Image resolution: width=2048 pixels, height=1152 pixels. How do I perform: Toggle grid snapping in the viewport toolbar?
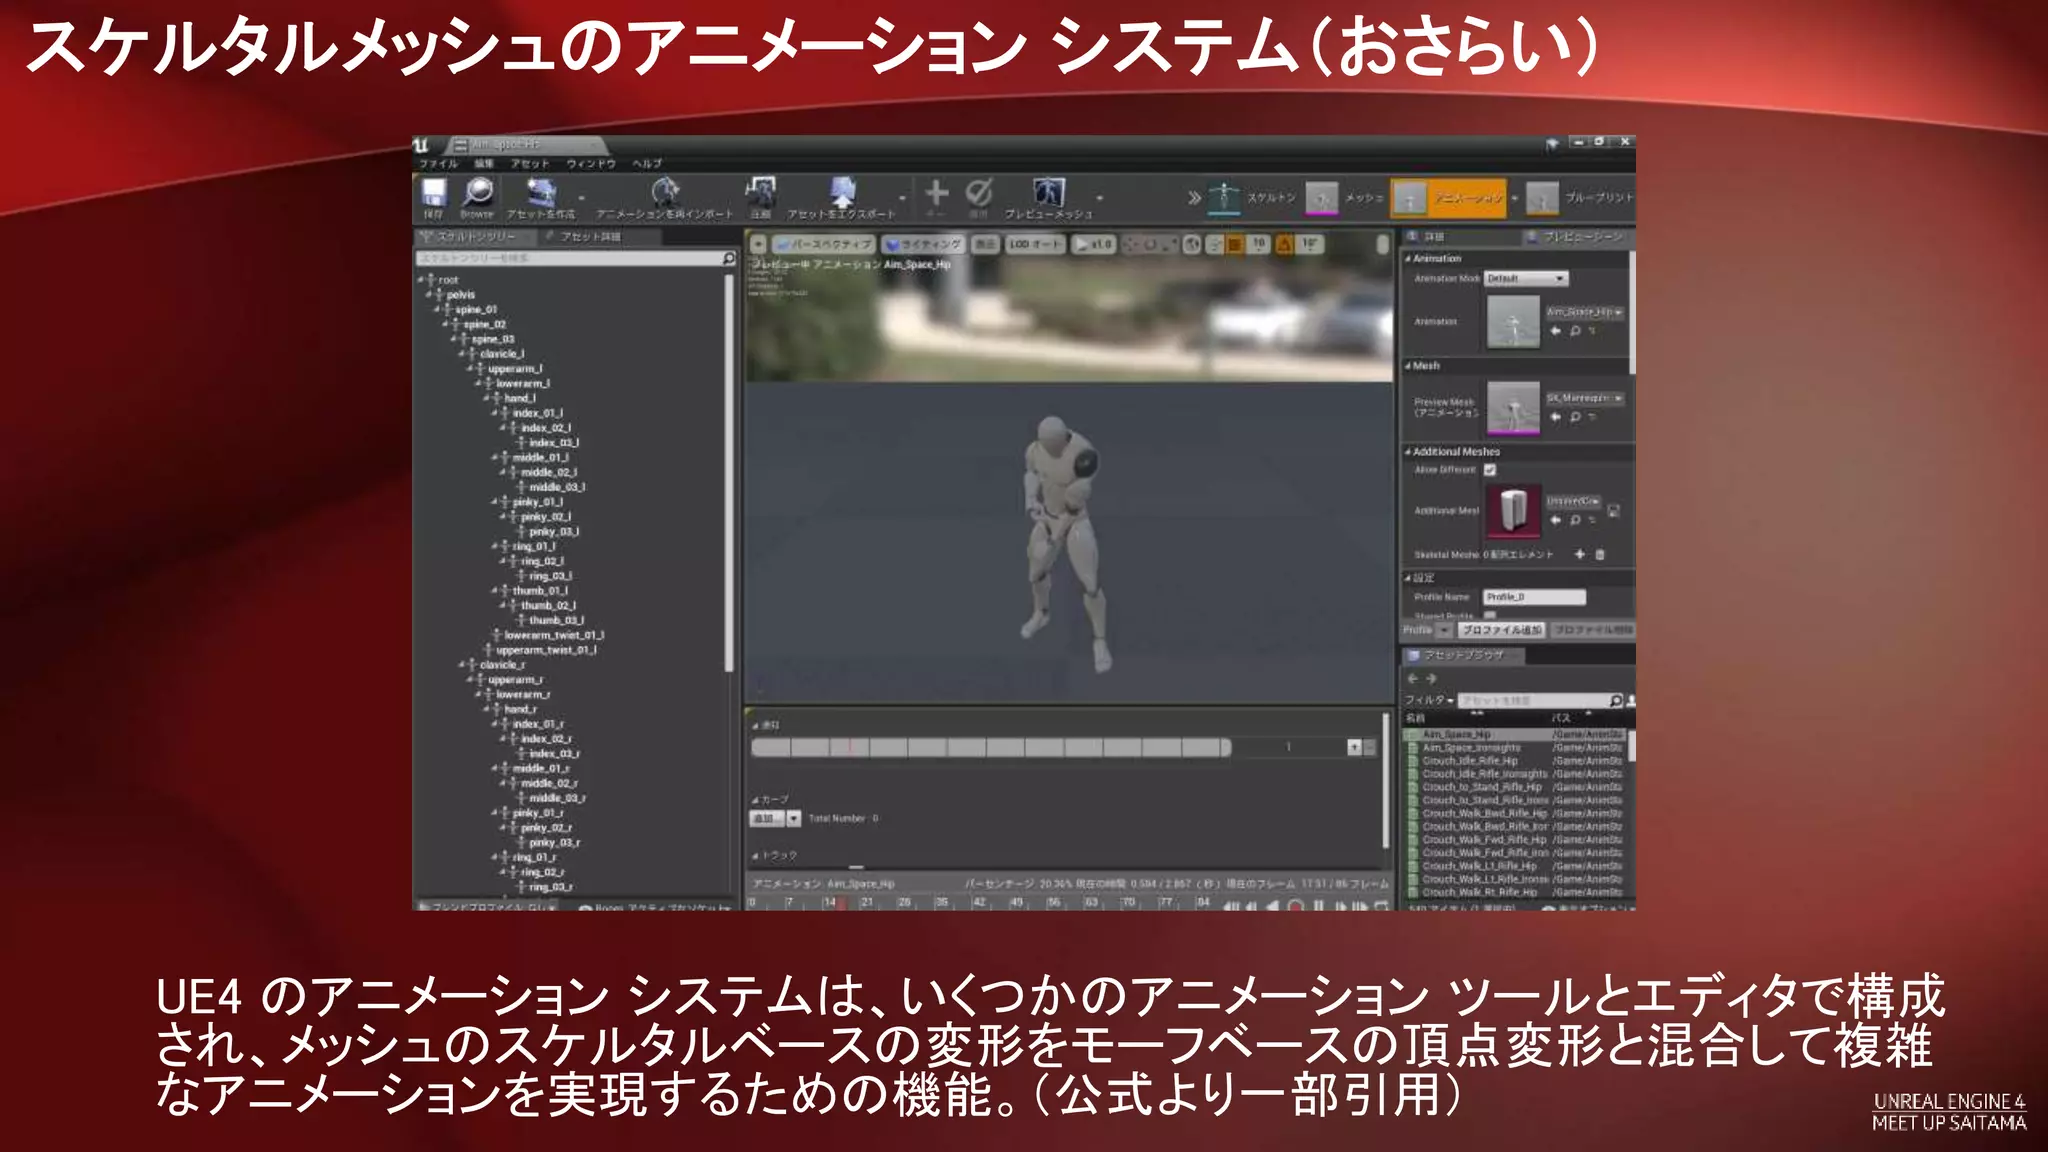pyautogui.click(x=1236, y=244)
